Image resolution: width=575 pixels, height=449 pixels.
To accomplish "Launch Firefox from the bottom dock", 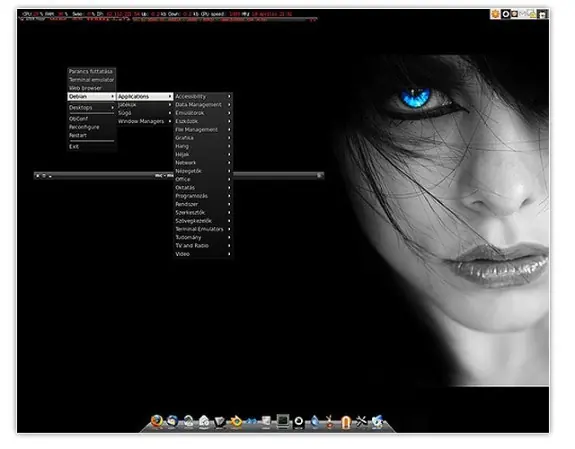I will tap(157, 421).
